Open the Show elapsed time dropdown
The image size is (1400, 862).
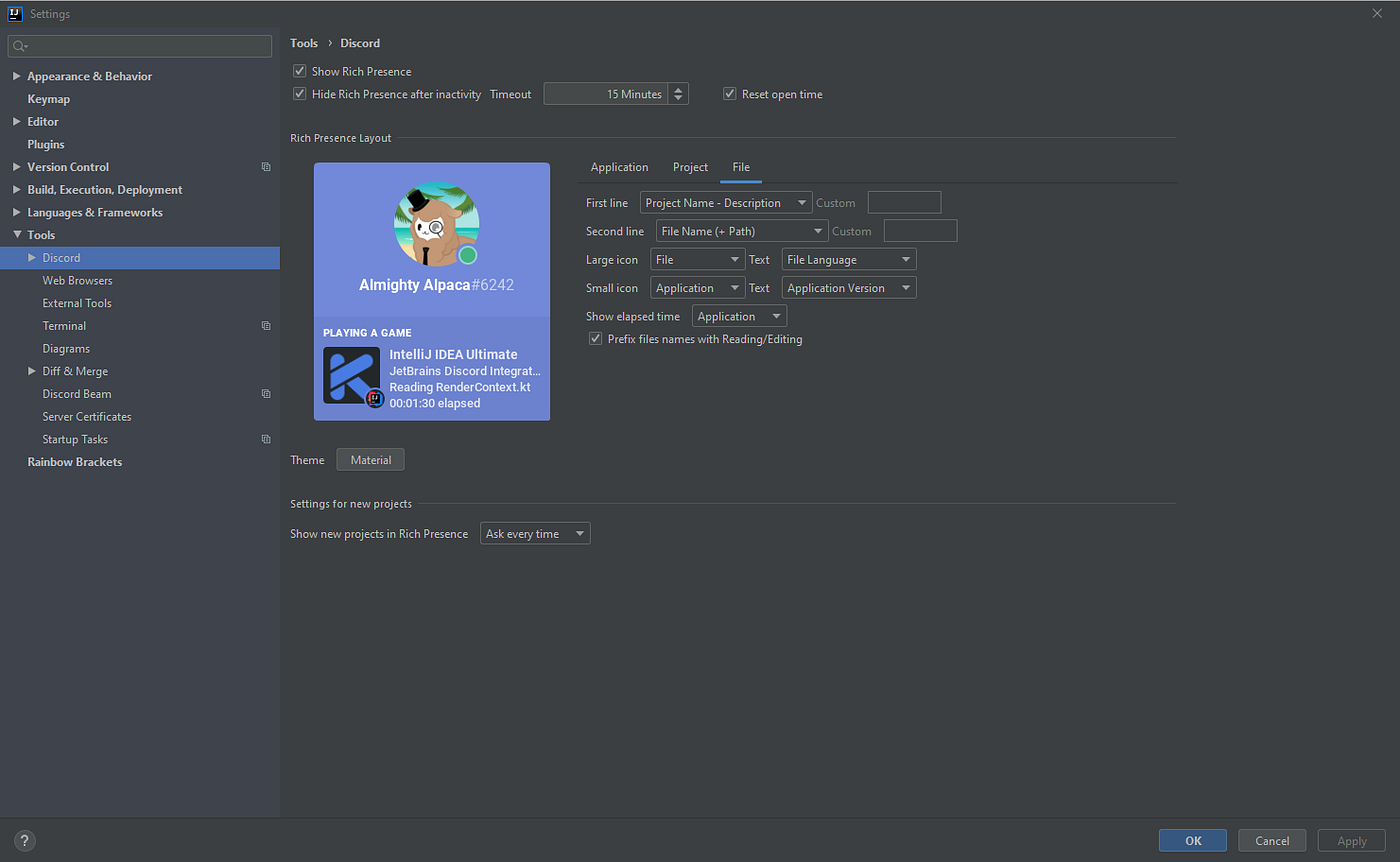739,316
